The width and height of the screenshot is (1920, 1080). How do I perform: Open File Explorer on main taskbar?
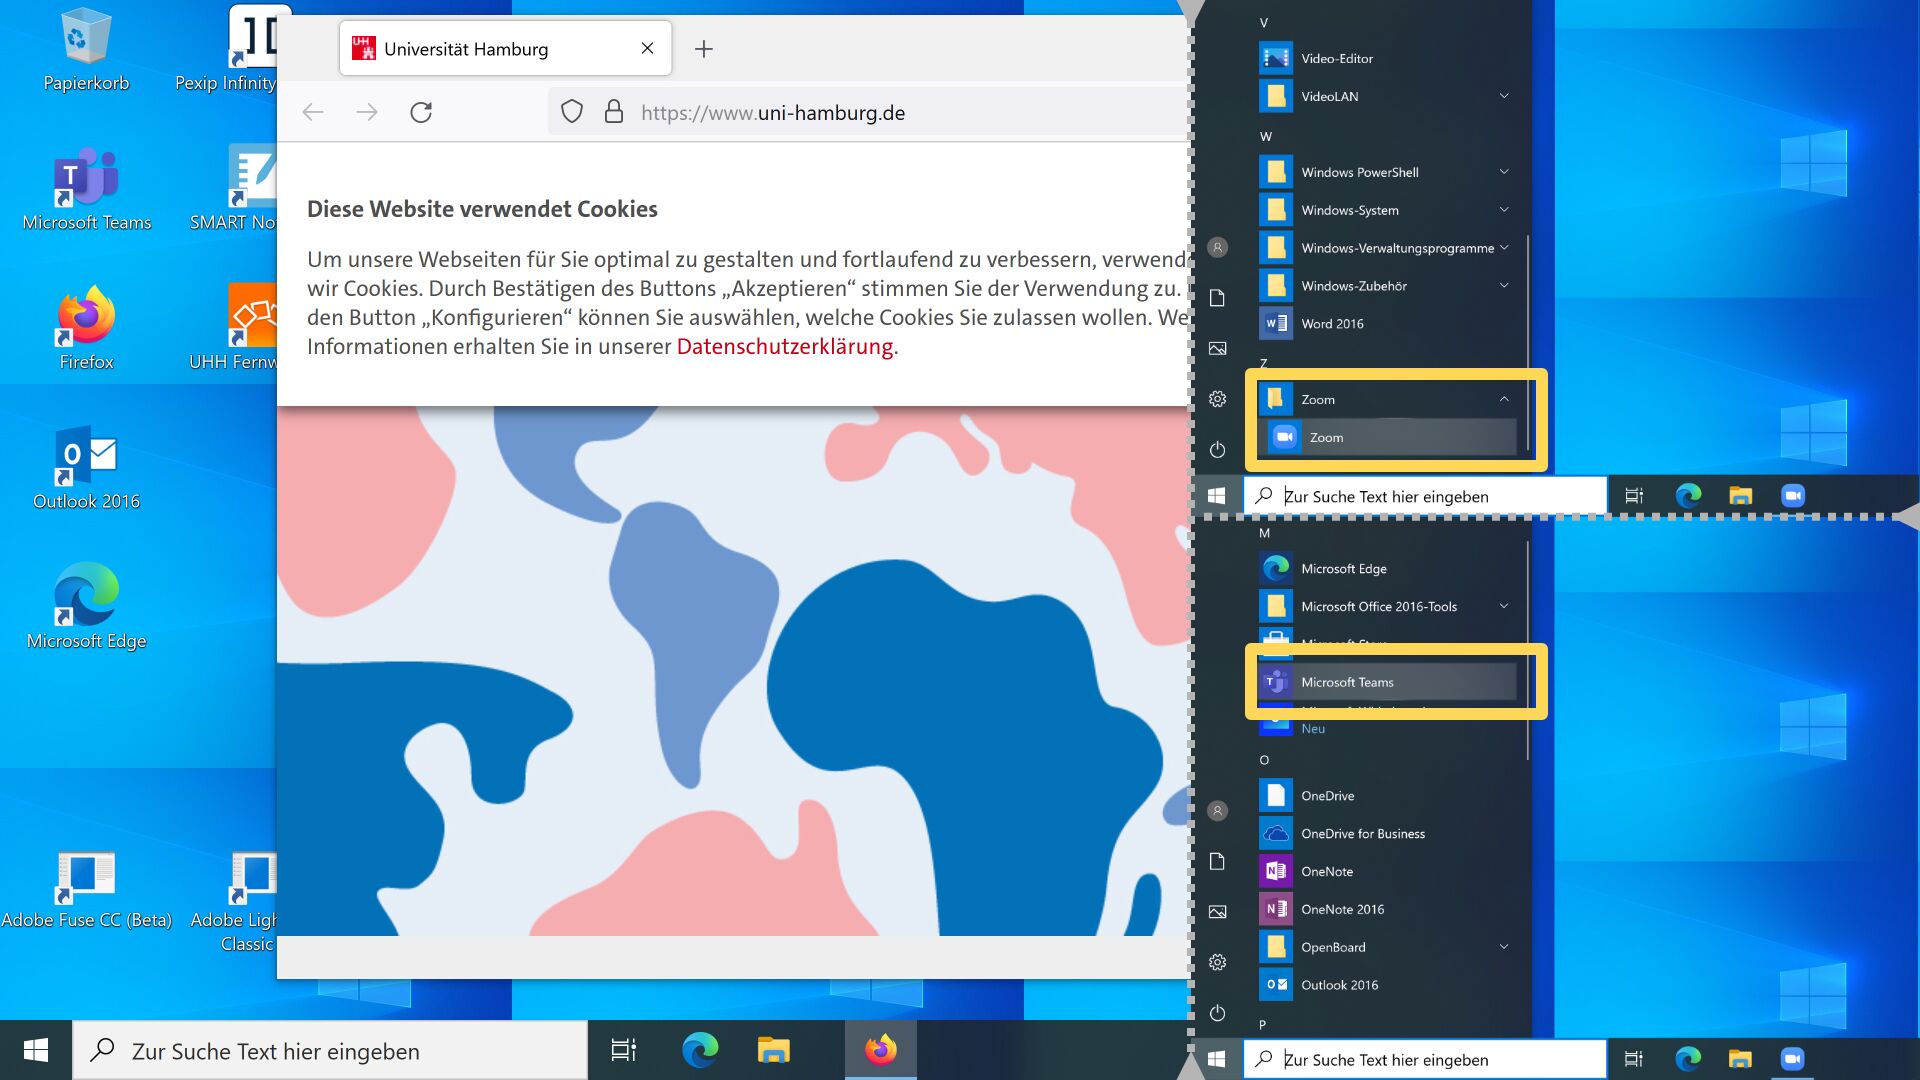773,1050
